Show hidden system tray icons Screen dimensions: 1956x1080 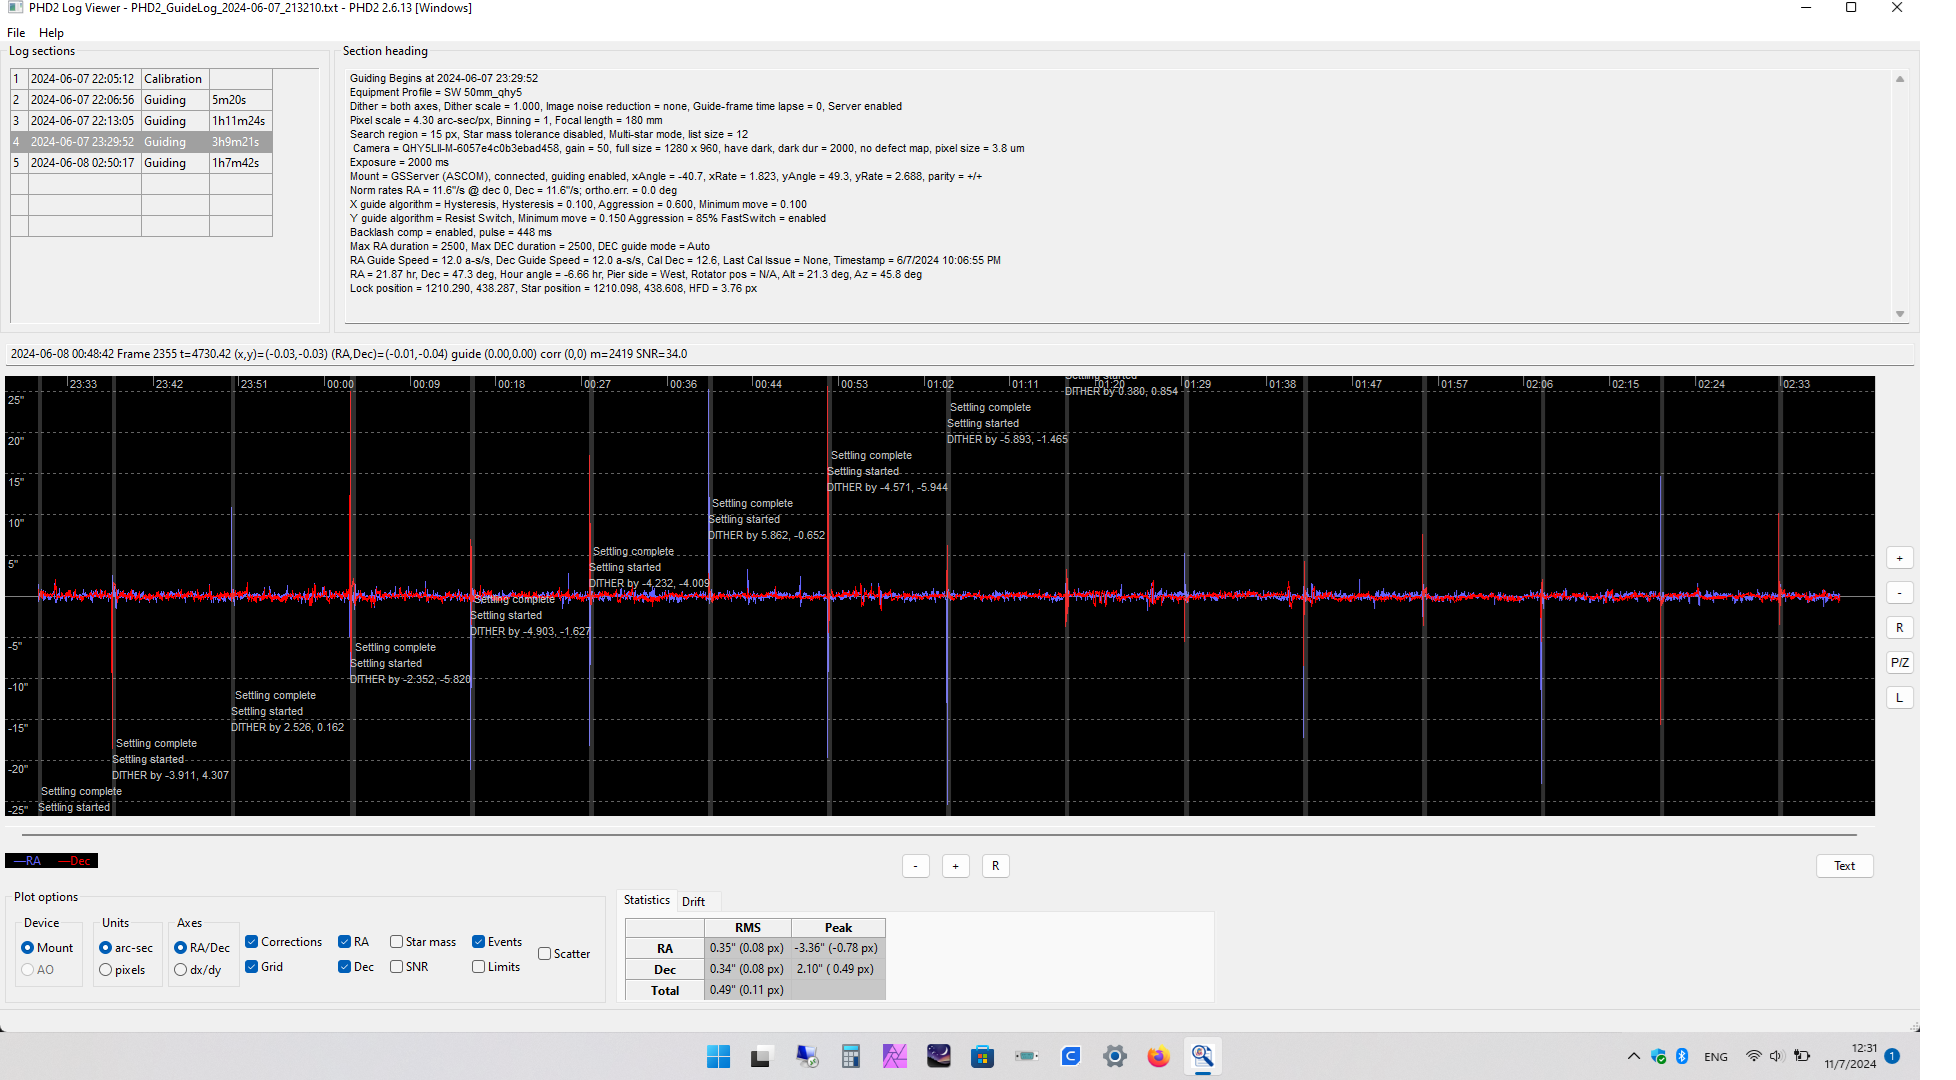(x=1633, y=1056)
